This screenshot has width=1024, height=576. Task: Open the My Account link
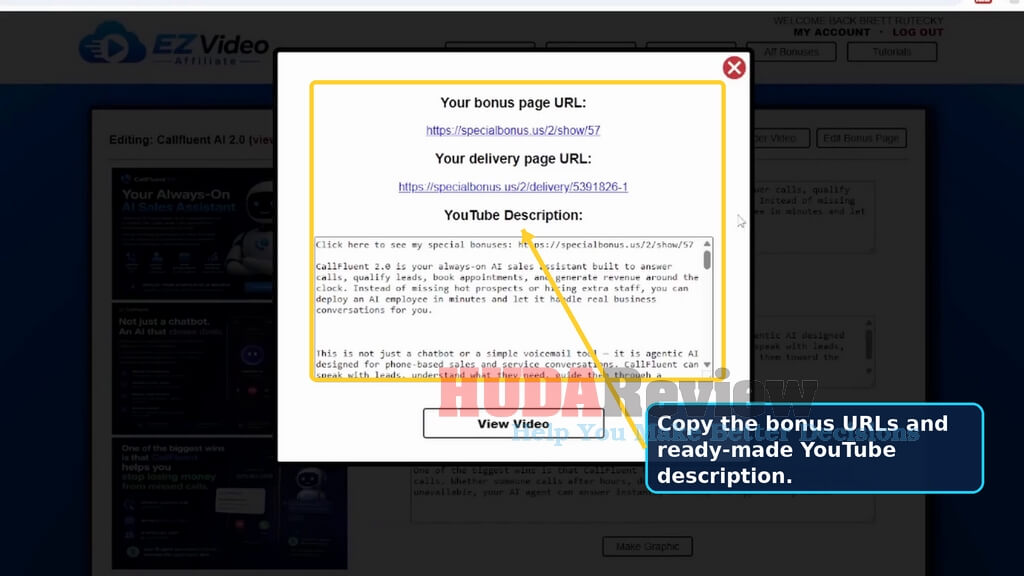[x=831, y=32]
